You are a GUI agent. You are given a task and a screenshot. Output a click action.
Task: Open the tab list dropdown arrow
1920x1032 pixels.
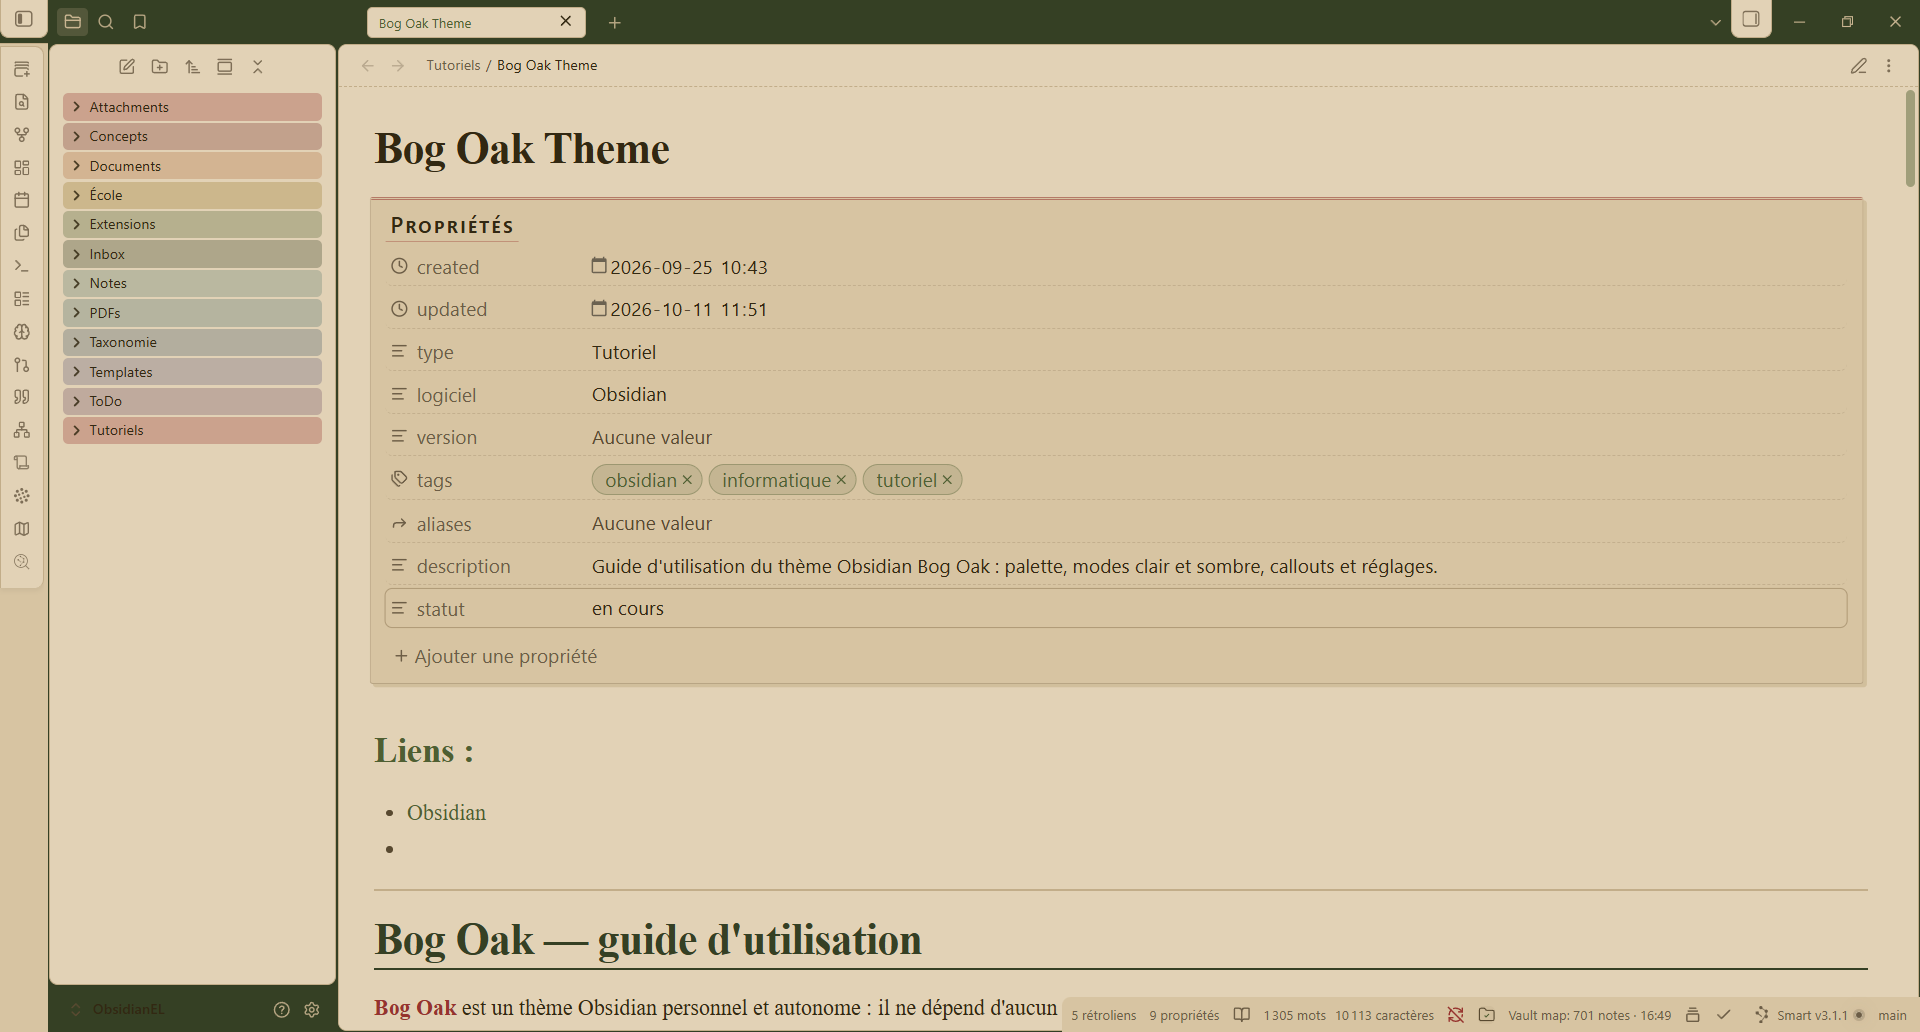[1716, 22]
